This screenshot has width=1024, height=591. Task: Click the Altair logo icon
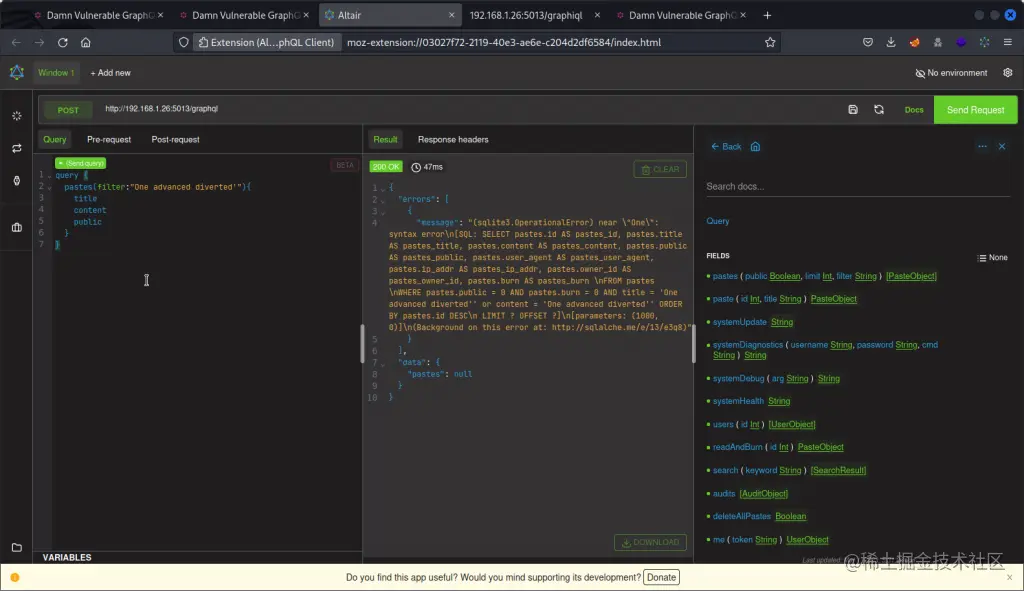(x=16, y=72)
